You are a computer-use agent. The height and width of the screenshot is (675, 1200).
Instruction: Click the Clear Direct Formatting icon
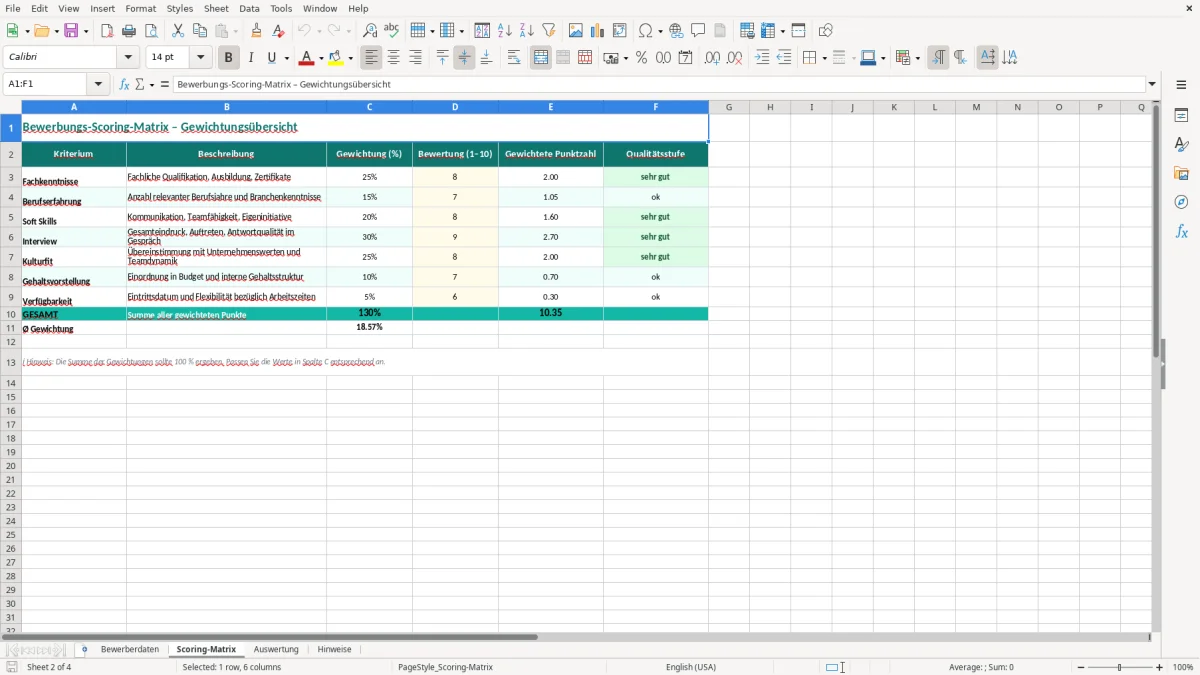point(279,31)
